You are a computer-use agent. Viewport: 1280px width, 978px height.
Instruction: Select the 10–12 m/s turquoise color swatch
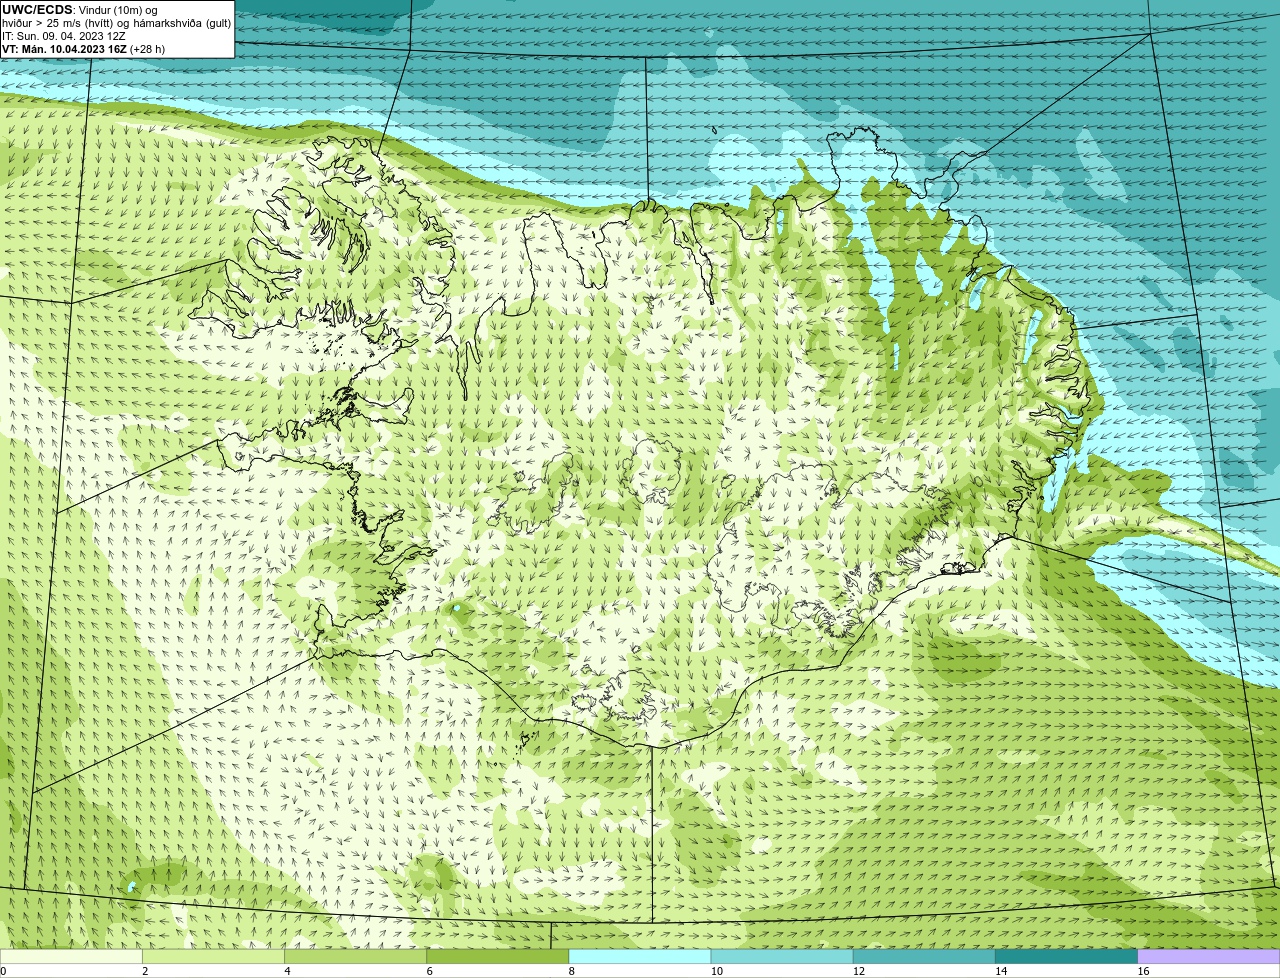pyautogui.click(x=782, y=956)
